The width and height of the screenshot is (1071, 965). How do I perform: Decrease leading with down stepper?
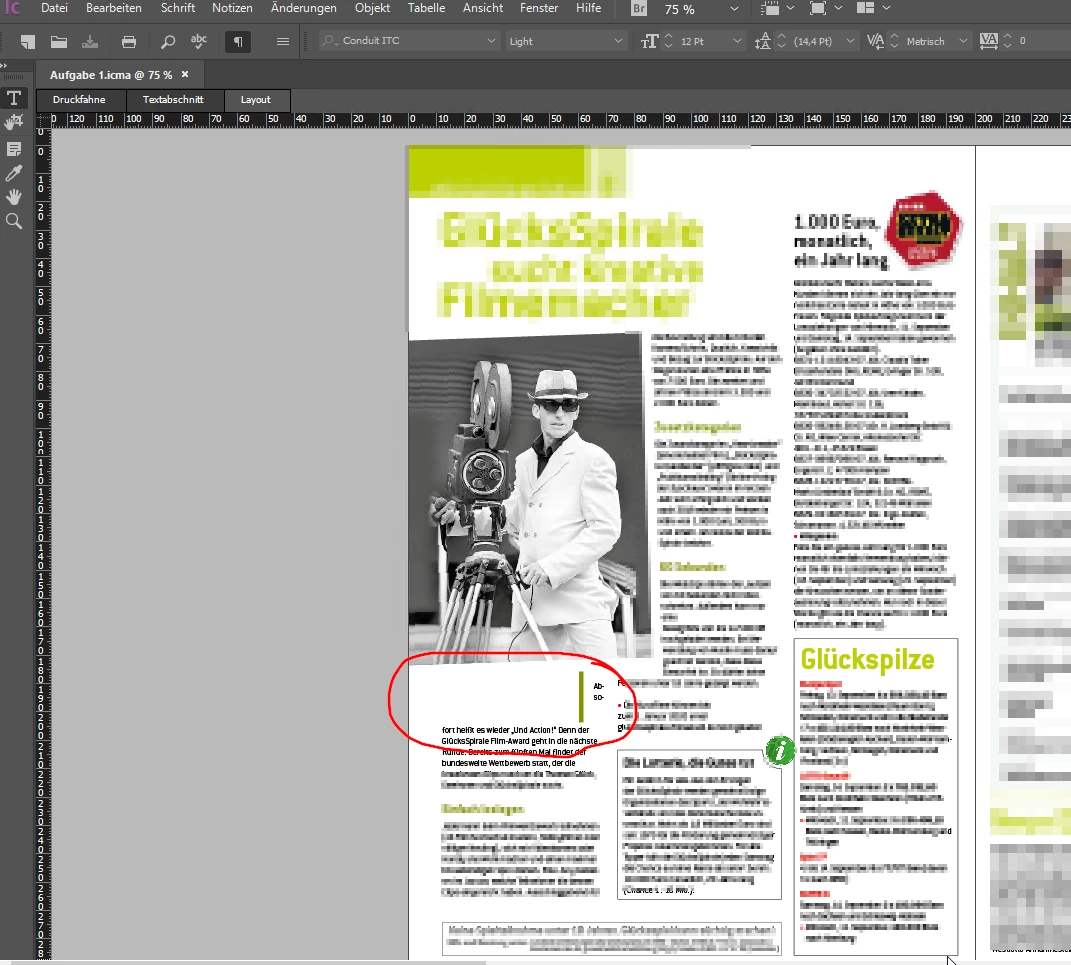tap(781, 46)
